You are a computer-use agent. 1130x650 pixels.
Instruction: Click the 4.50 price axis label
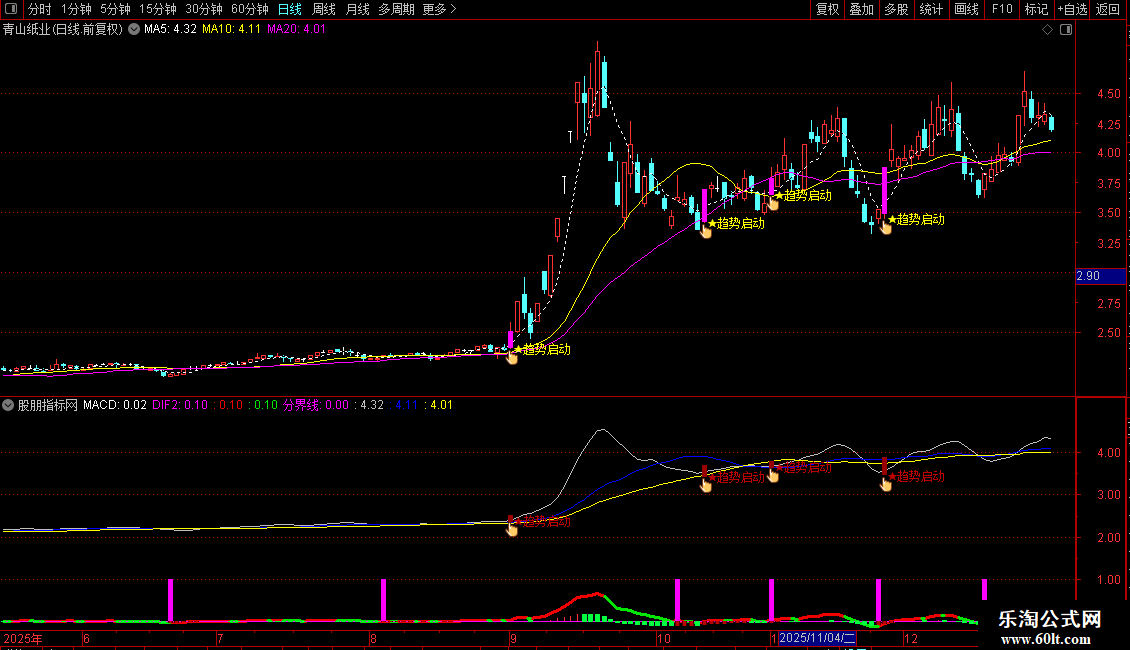point(1108,94)
